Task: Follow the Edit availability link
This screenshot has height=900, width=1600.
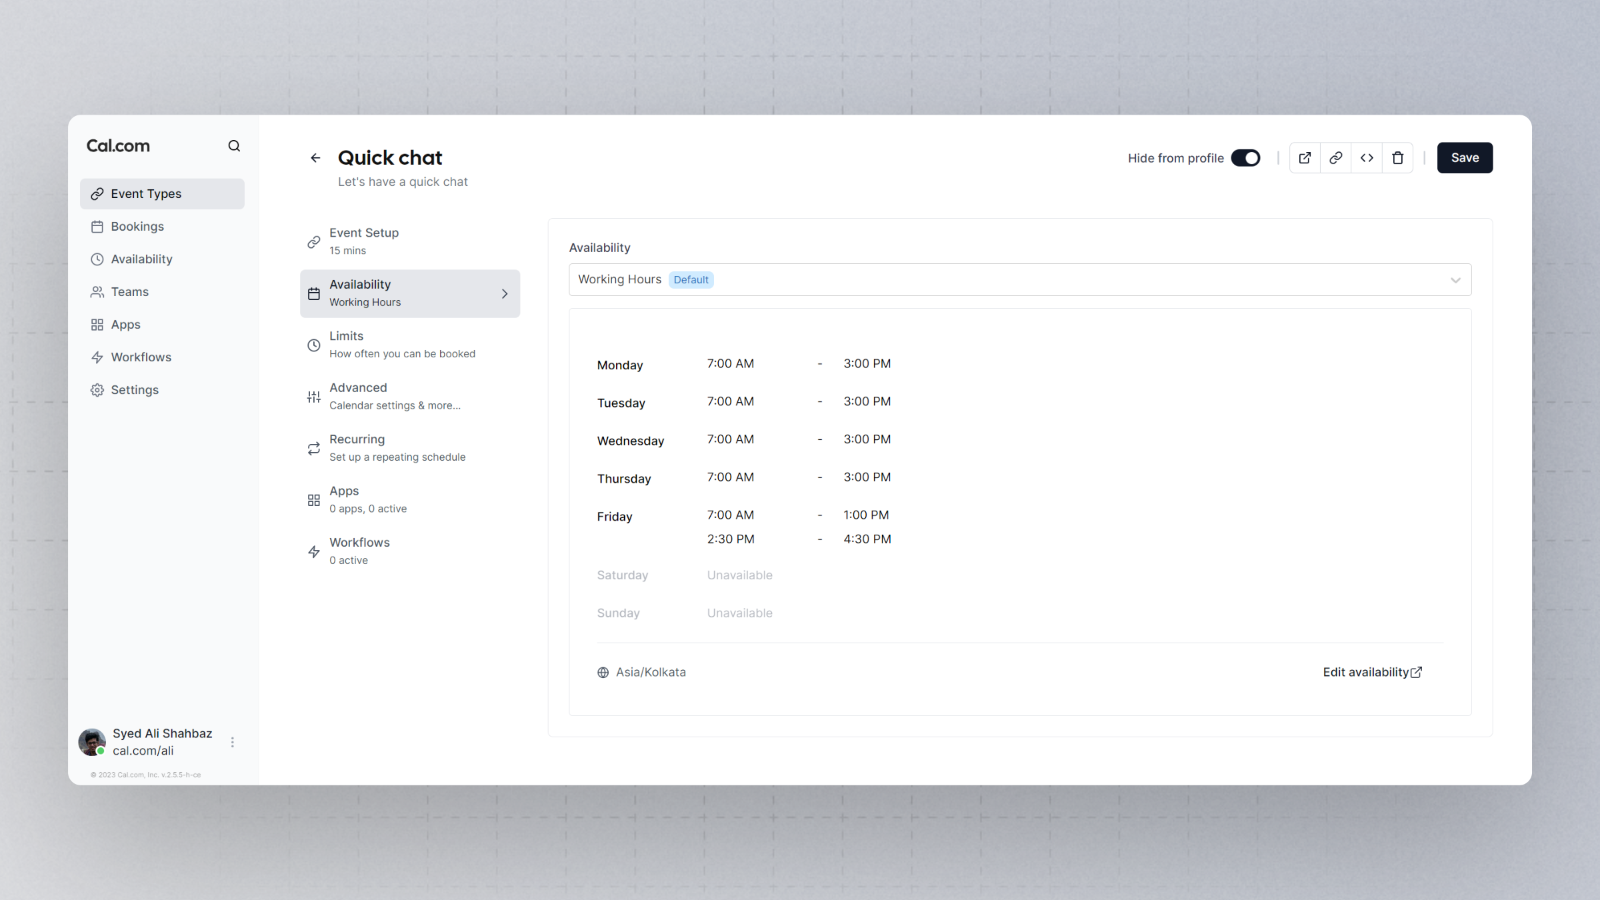Action: pos(1371,673)
